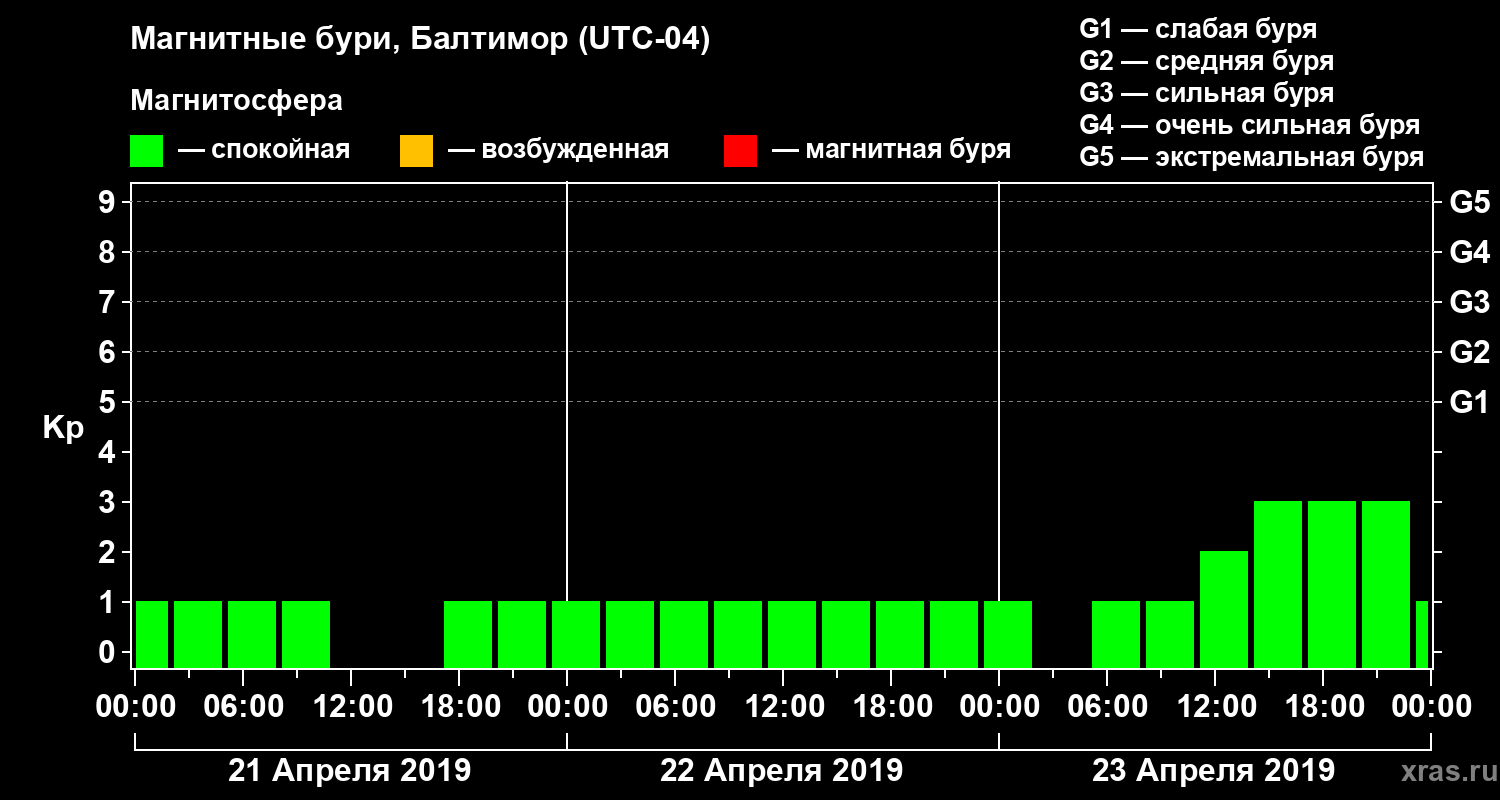Screen dimensions: 1500x800
Task: Click the Kp 2 bar on 23 April
Action: 1224,610
